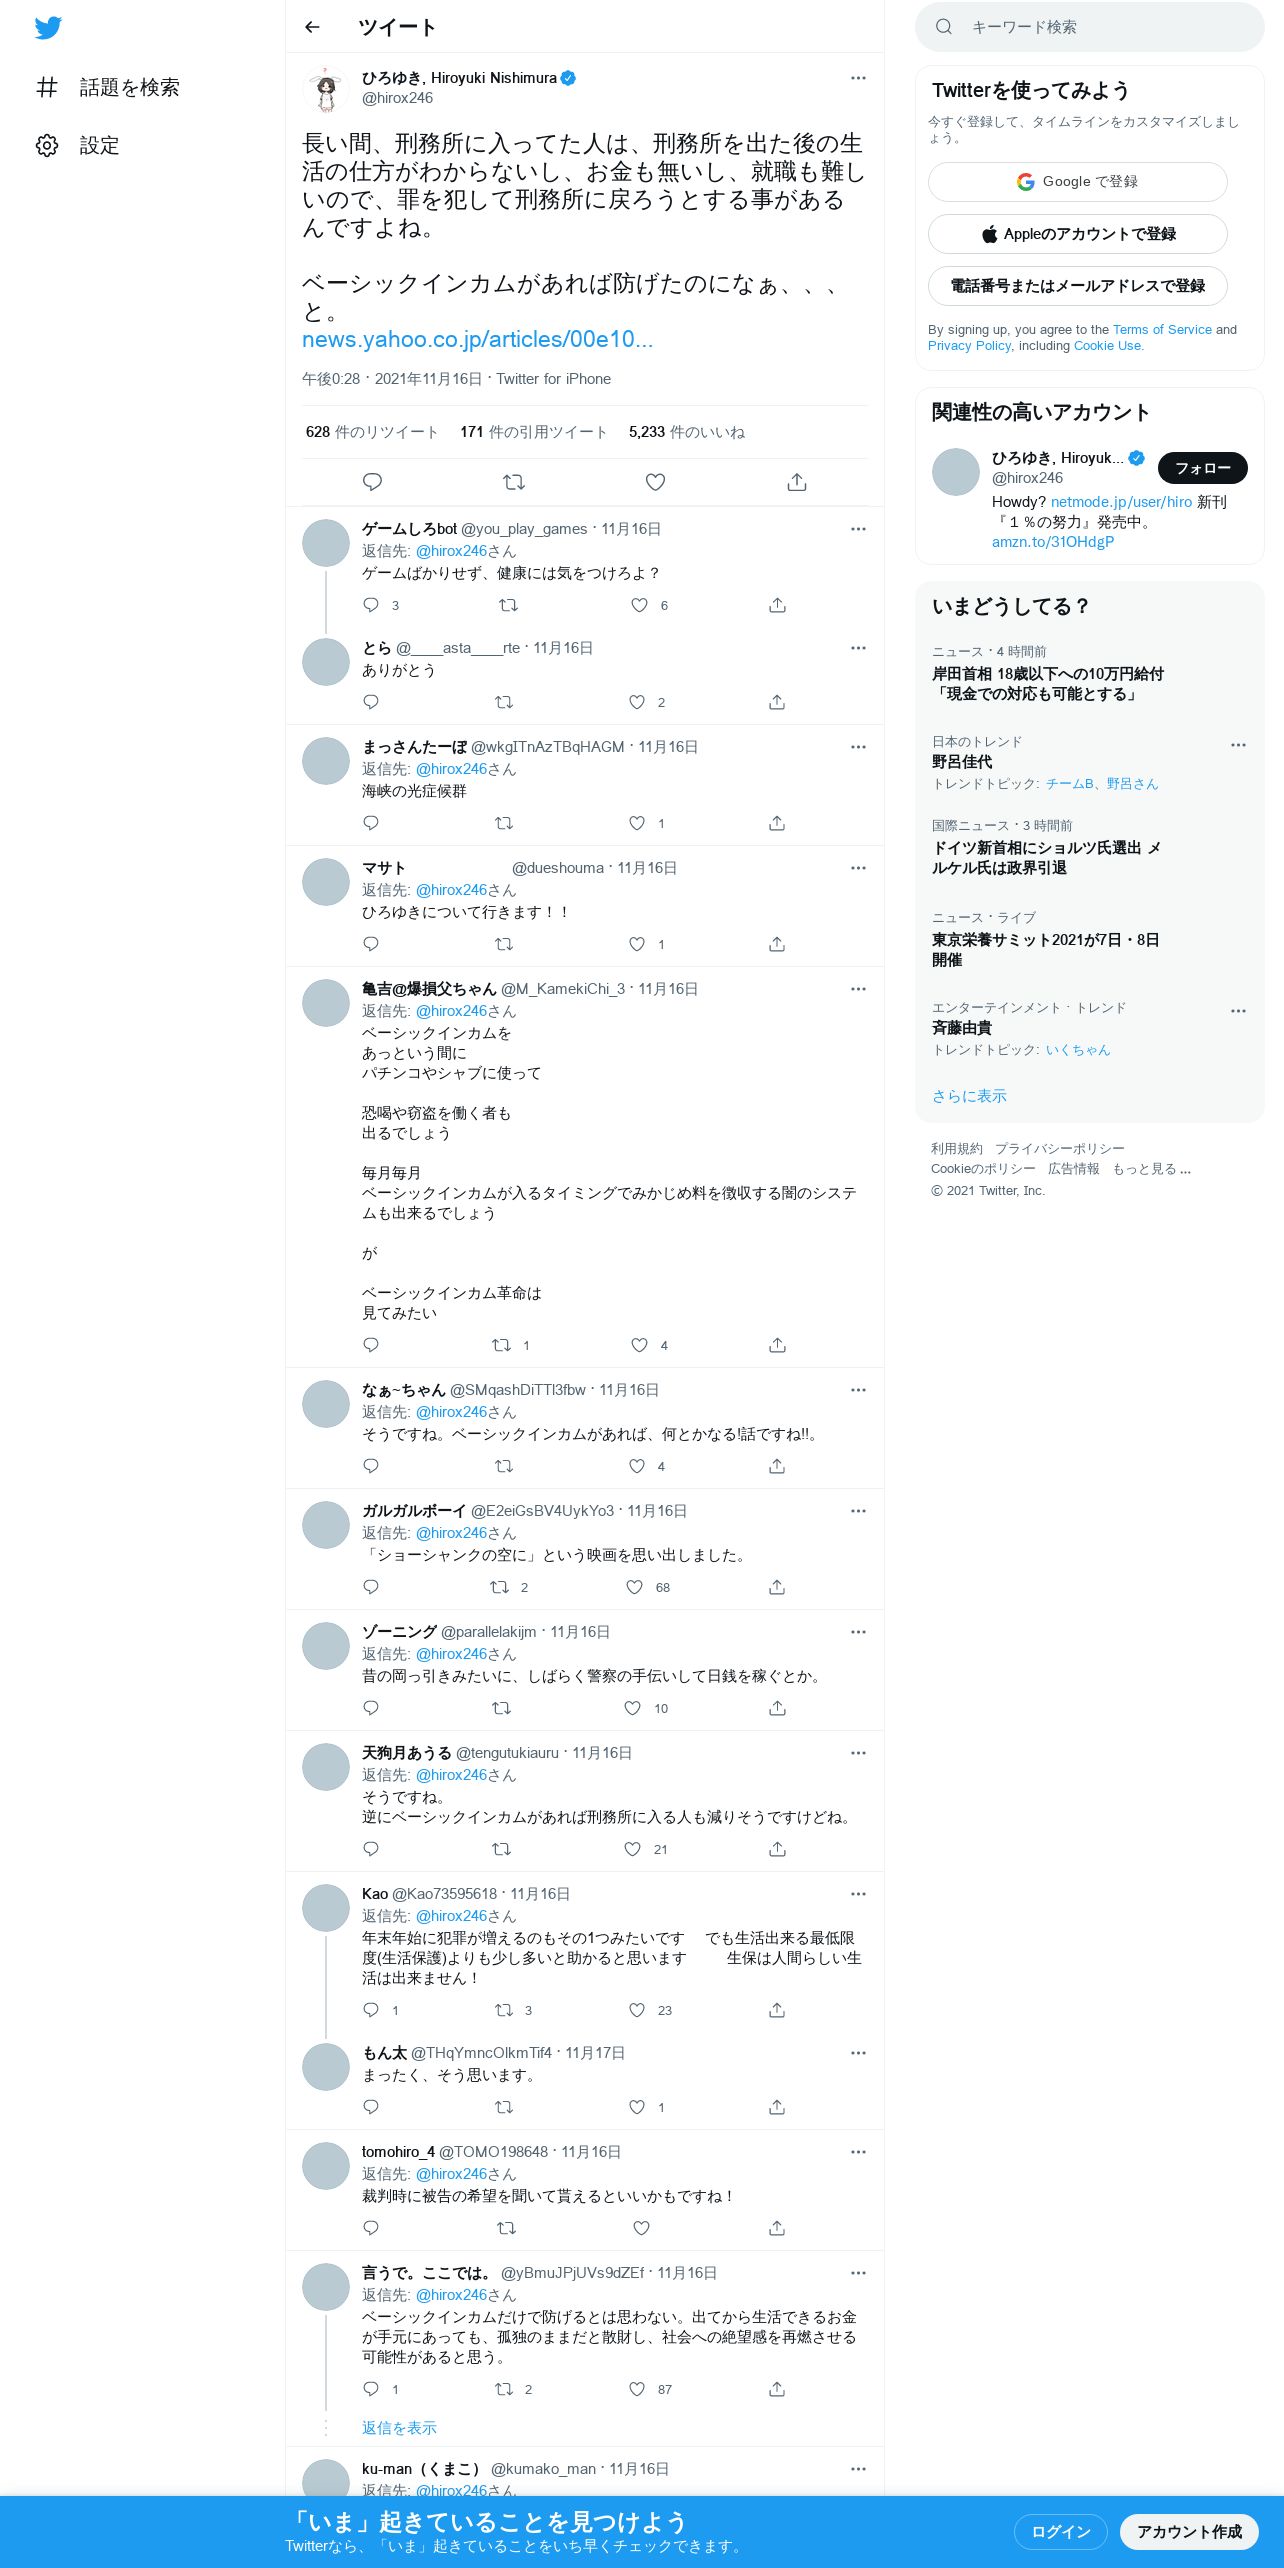Click the Twitter bird logo
The height and width of the screenshot is (2568, 1284).
point(48,28)
